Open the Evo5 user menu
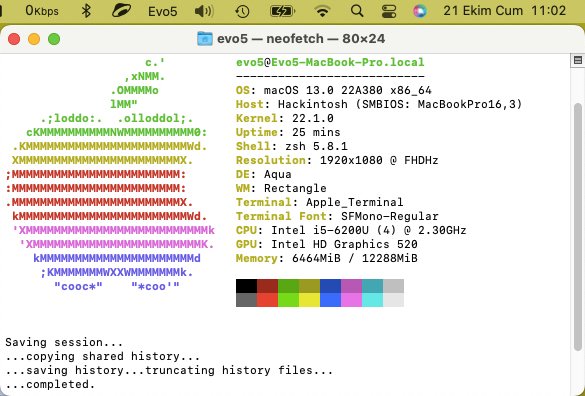This screenshot has width=585, height=396. 162,11
